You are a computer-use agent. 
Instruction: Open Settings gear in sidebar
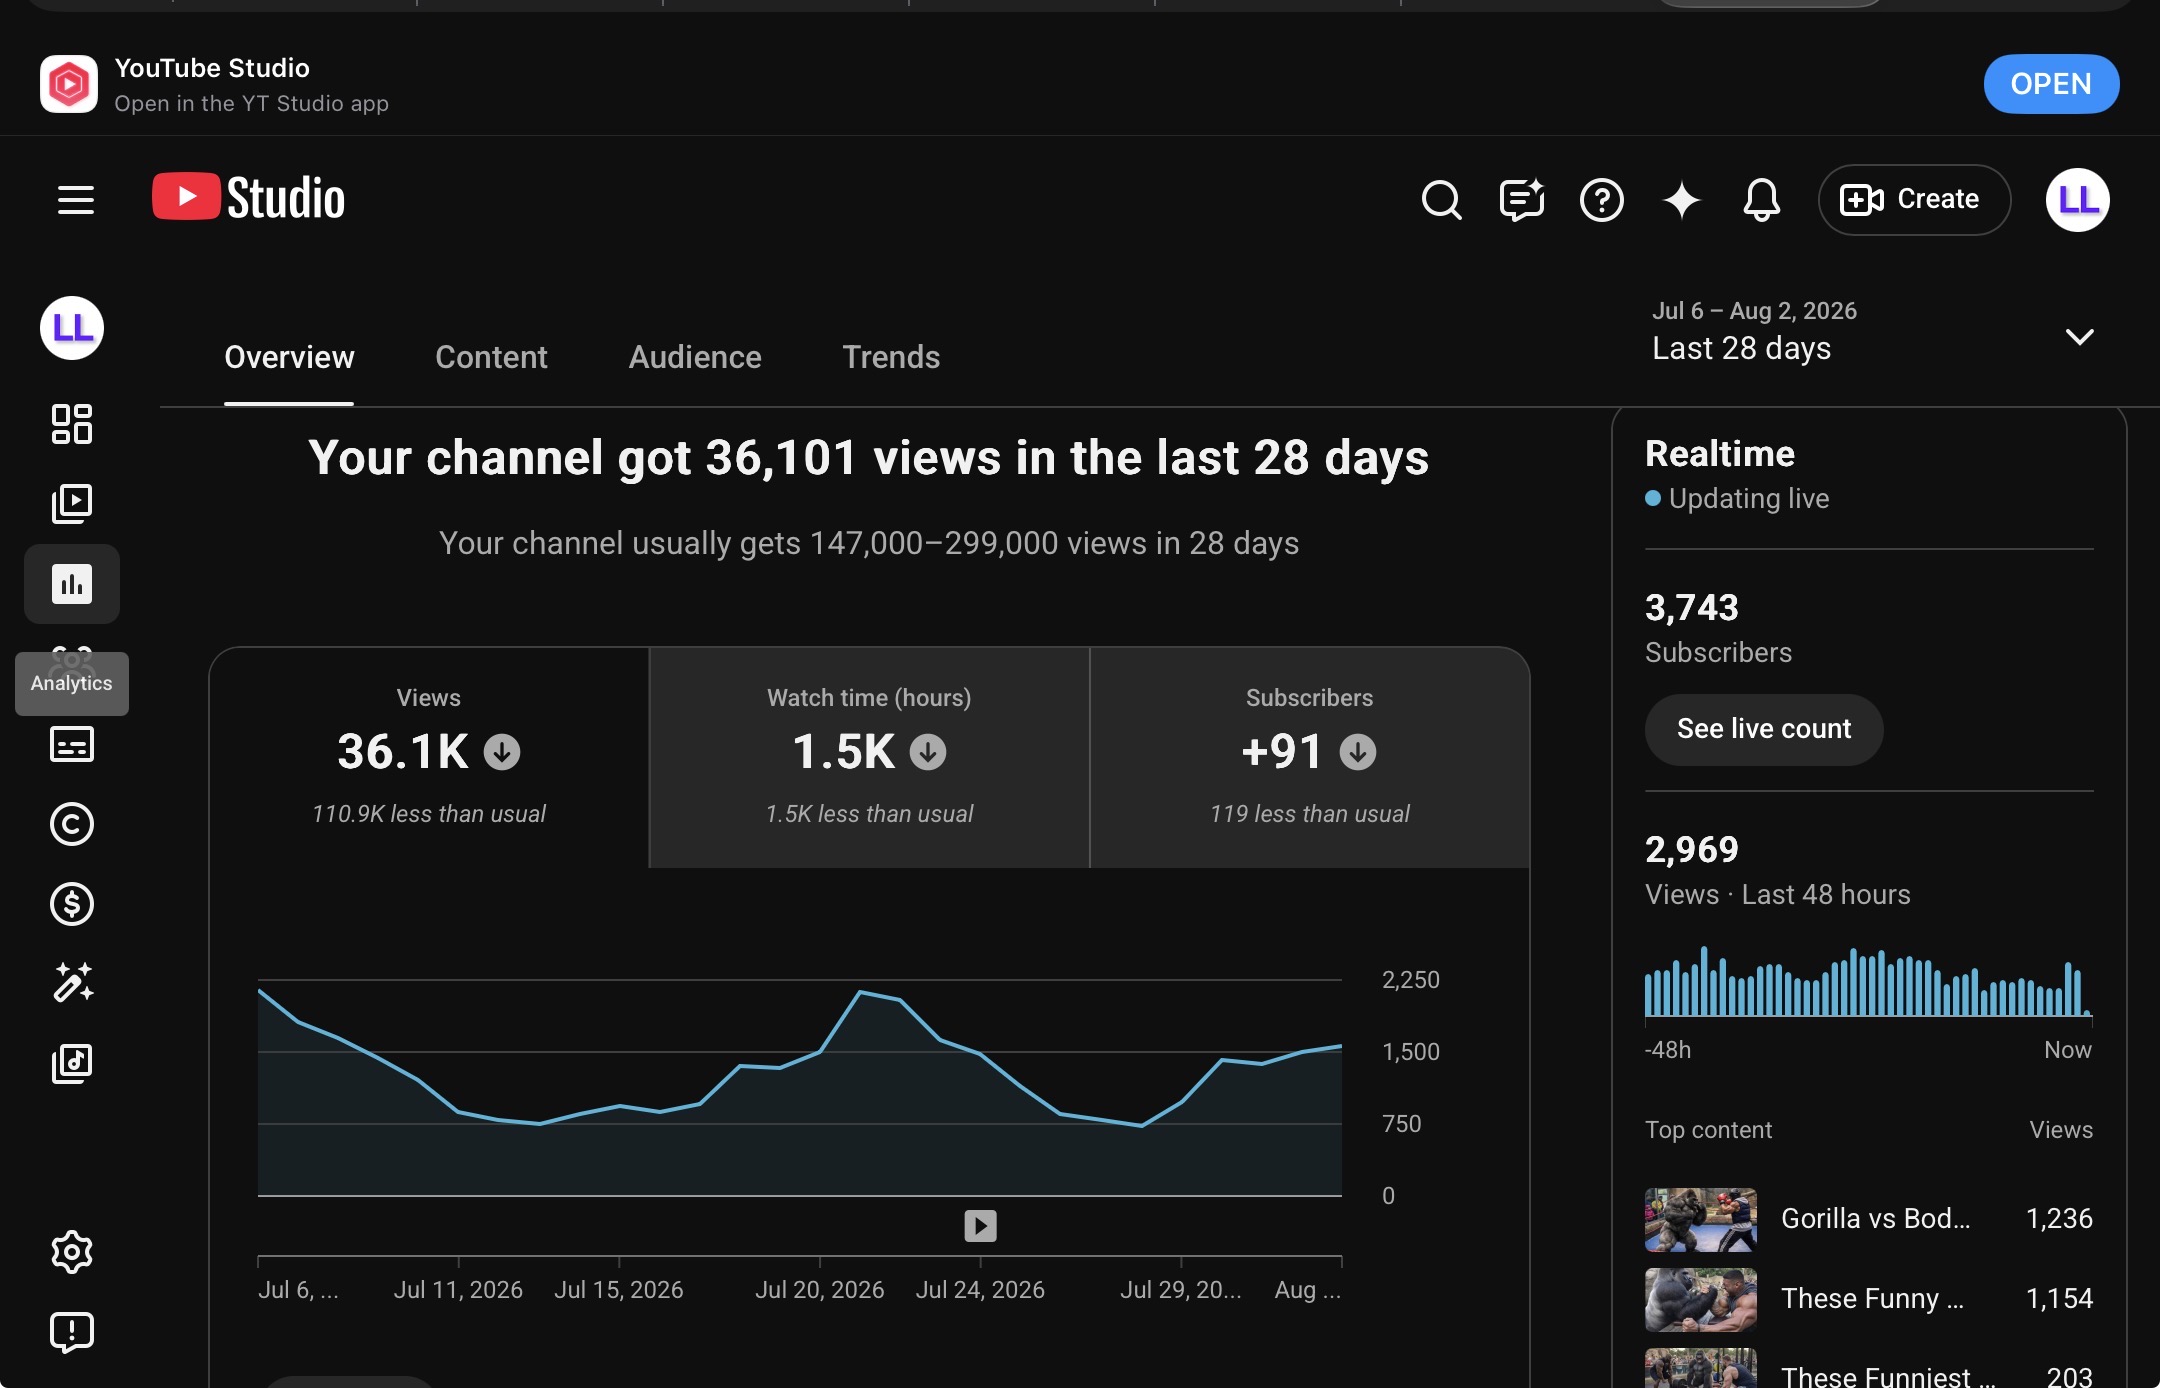point(72,1252)
